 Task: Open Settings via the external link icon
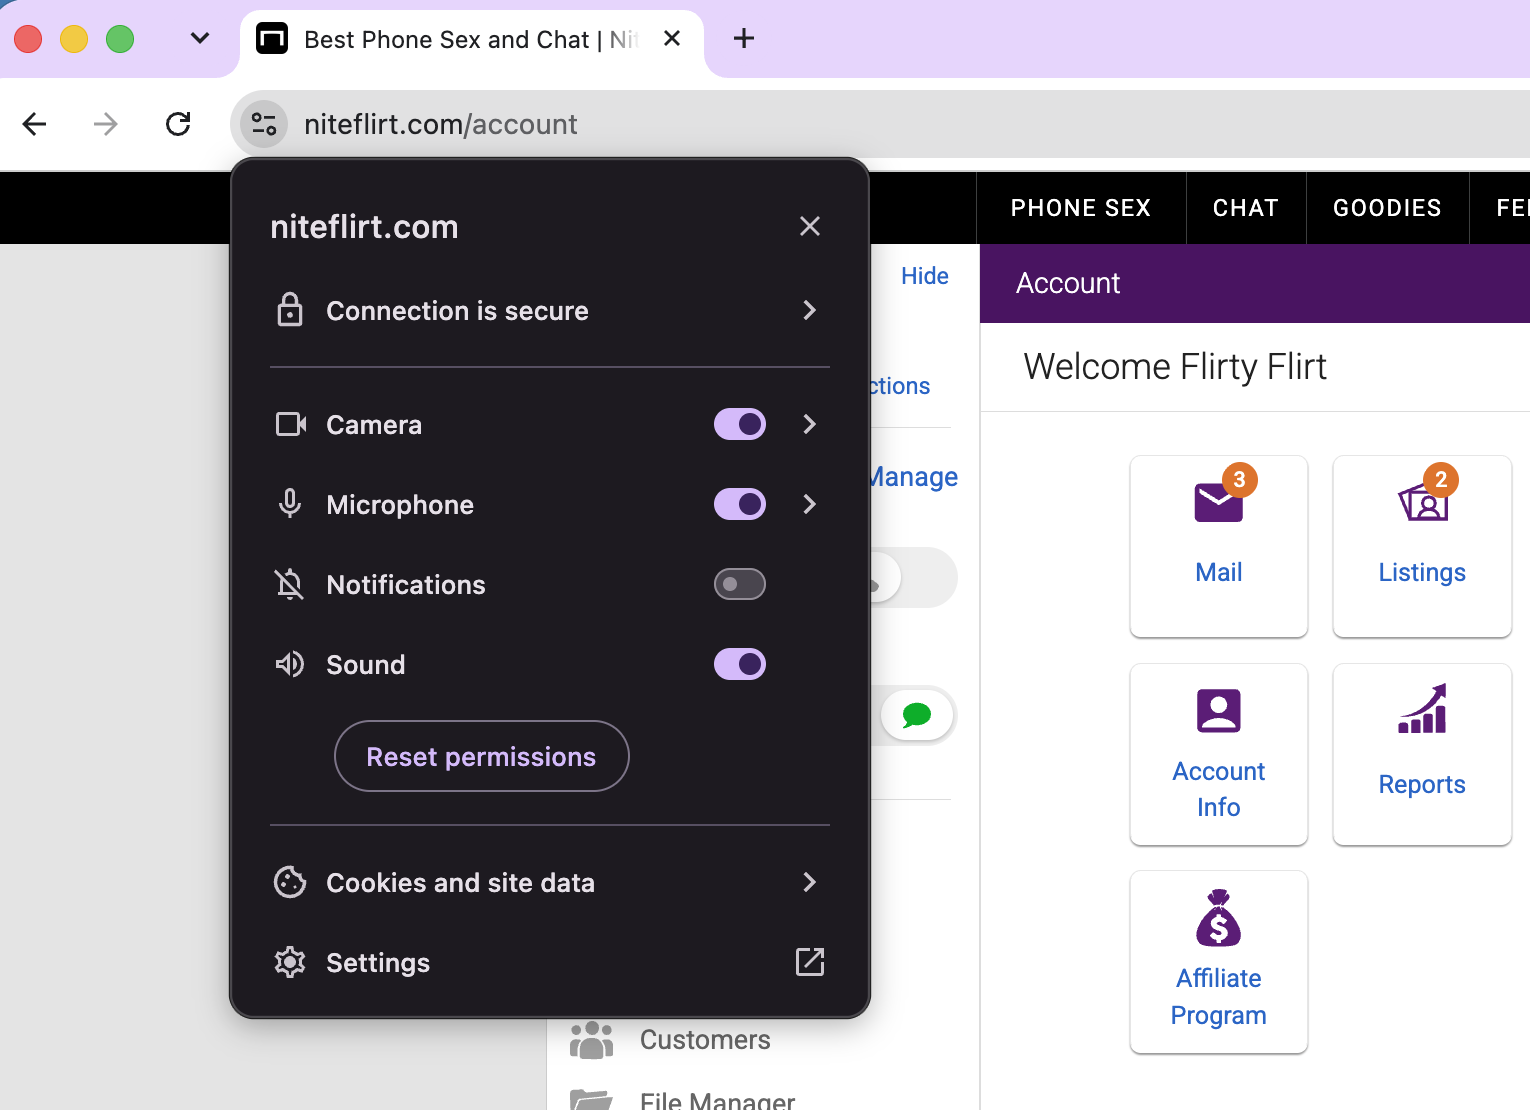tap(810, 962)
